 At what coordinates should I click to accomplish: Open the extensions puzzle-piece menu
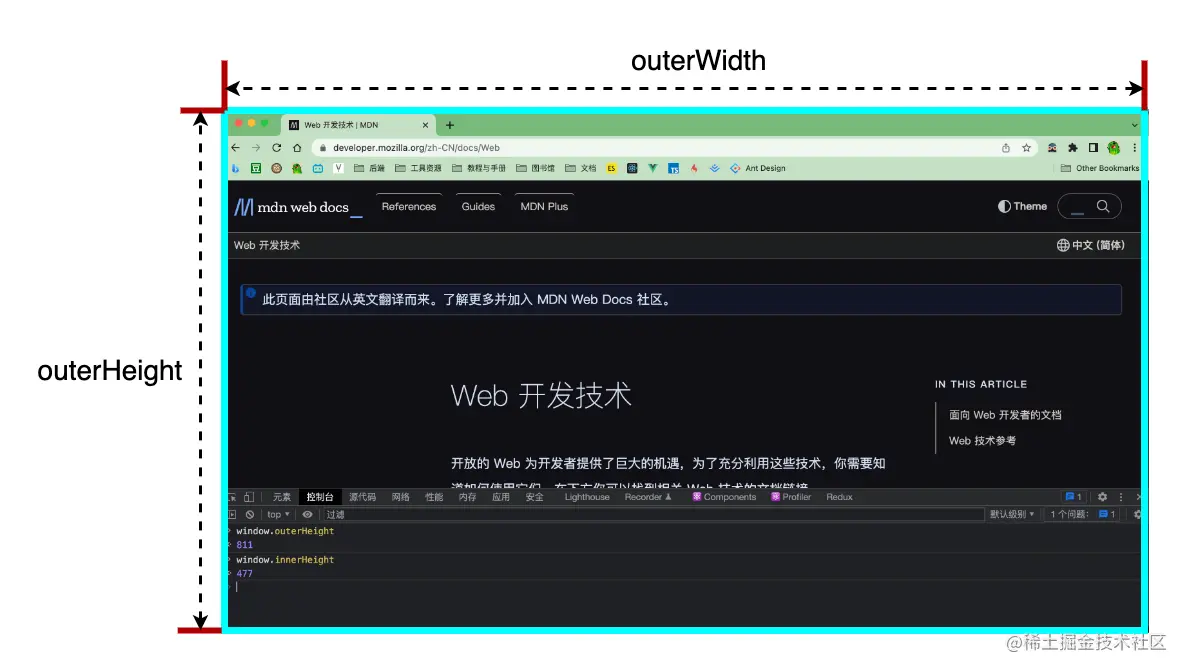point(1073,148)
